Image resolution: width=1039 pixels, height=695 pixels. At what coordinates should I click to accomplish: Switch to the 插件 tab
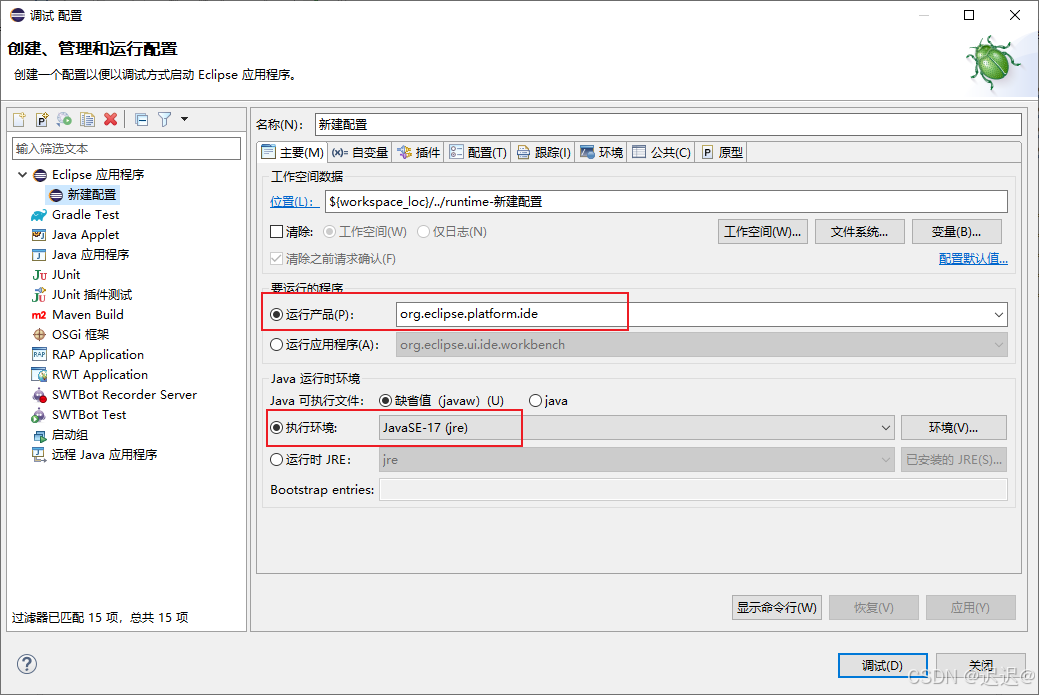[418, 152]
